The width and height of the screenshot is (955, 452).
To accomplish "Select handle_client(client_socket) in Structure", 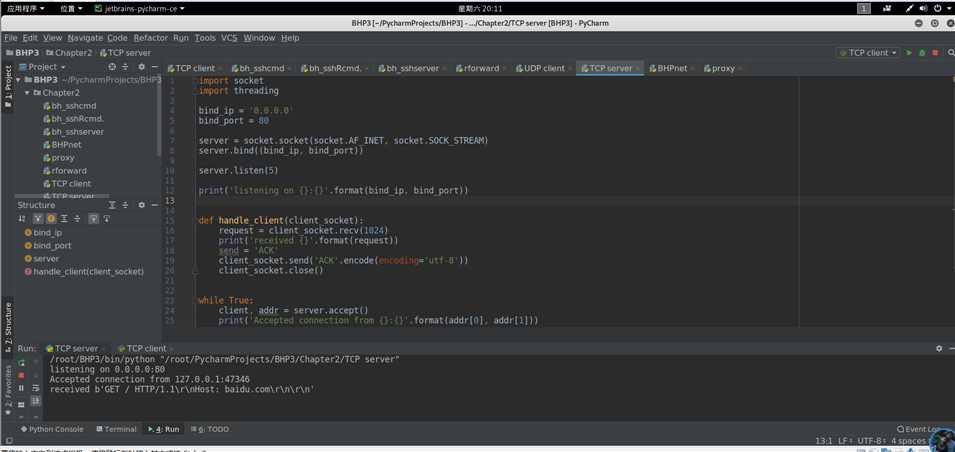I will click(x=84, y=272).
